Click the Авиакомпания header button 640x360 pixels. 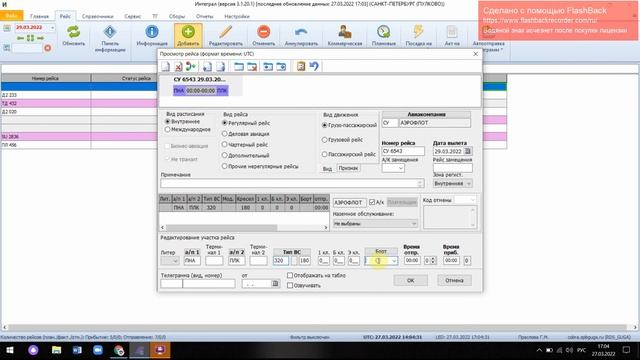click(426, 115)
